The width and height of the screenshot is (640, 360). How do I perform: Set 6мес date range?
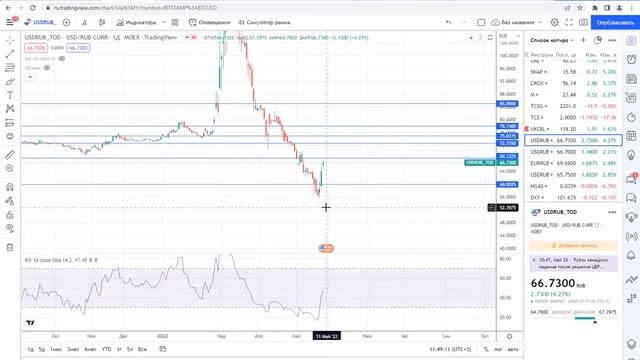click(x=90, y=349)
